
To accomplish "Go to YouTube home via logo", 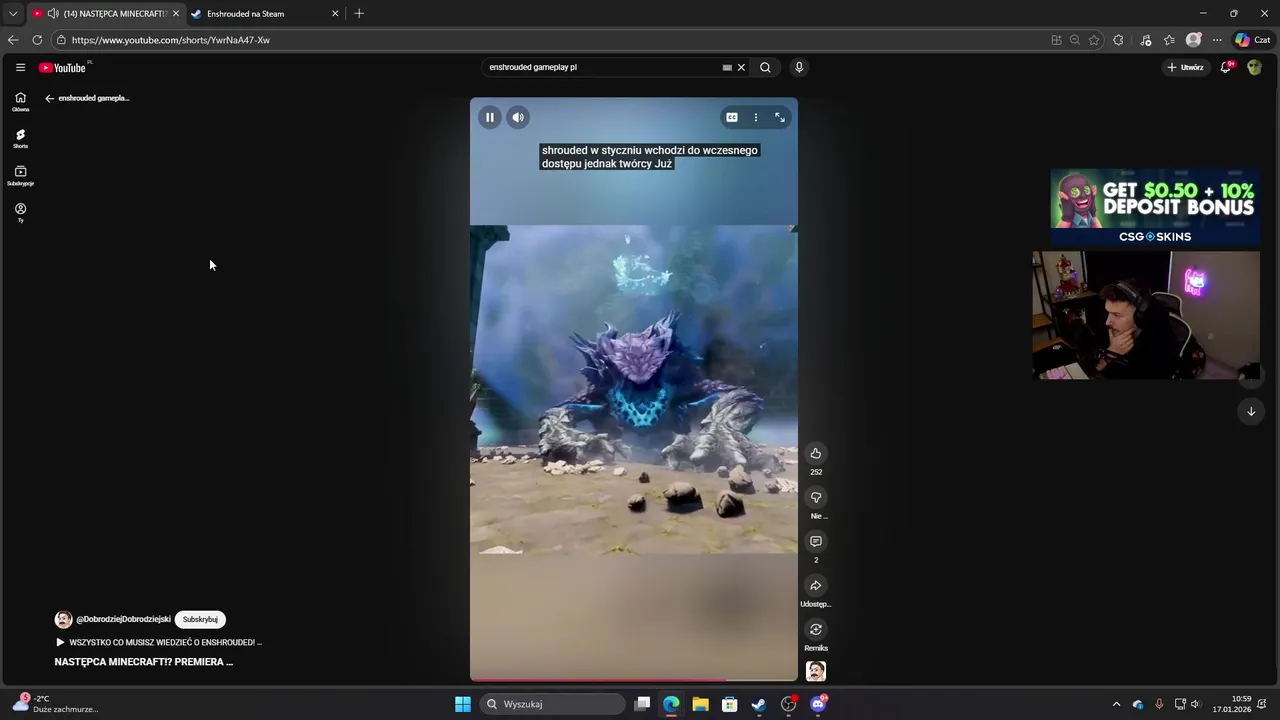I will (x=62, y=67).
